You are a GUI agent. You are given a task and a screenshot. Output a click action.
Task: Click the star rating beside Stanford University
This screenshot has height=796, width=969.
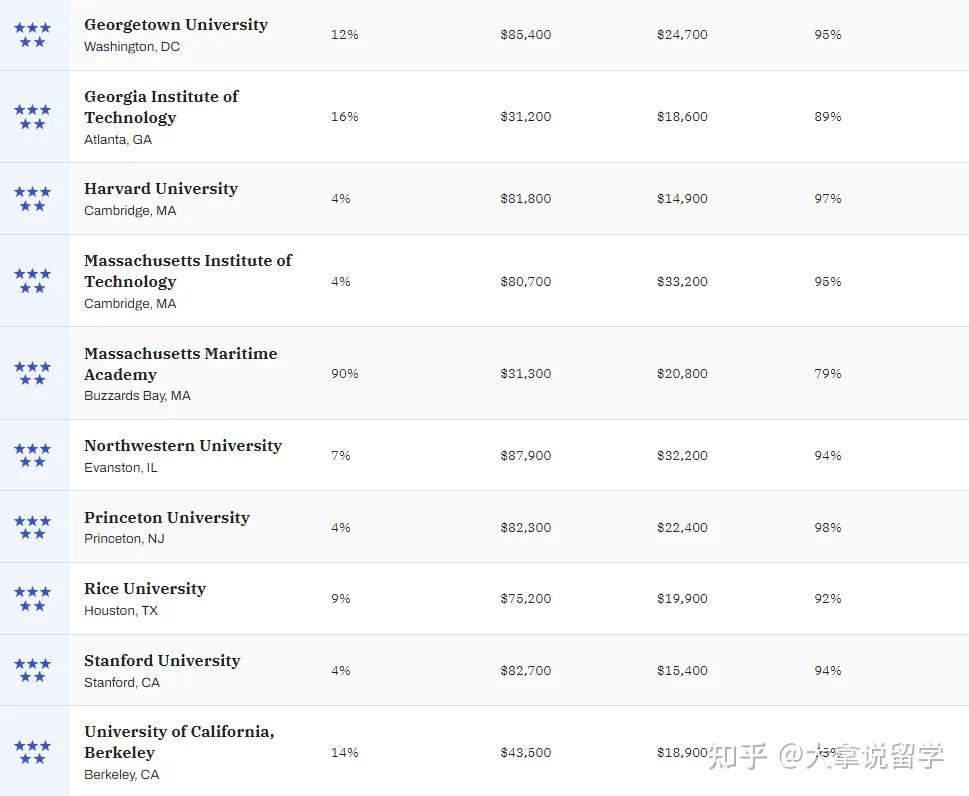[x=32, y=670]
